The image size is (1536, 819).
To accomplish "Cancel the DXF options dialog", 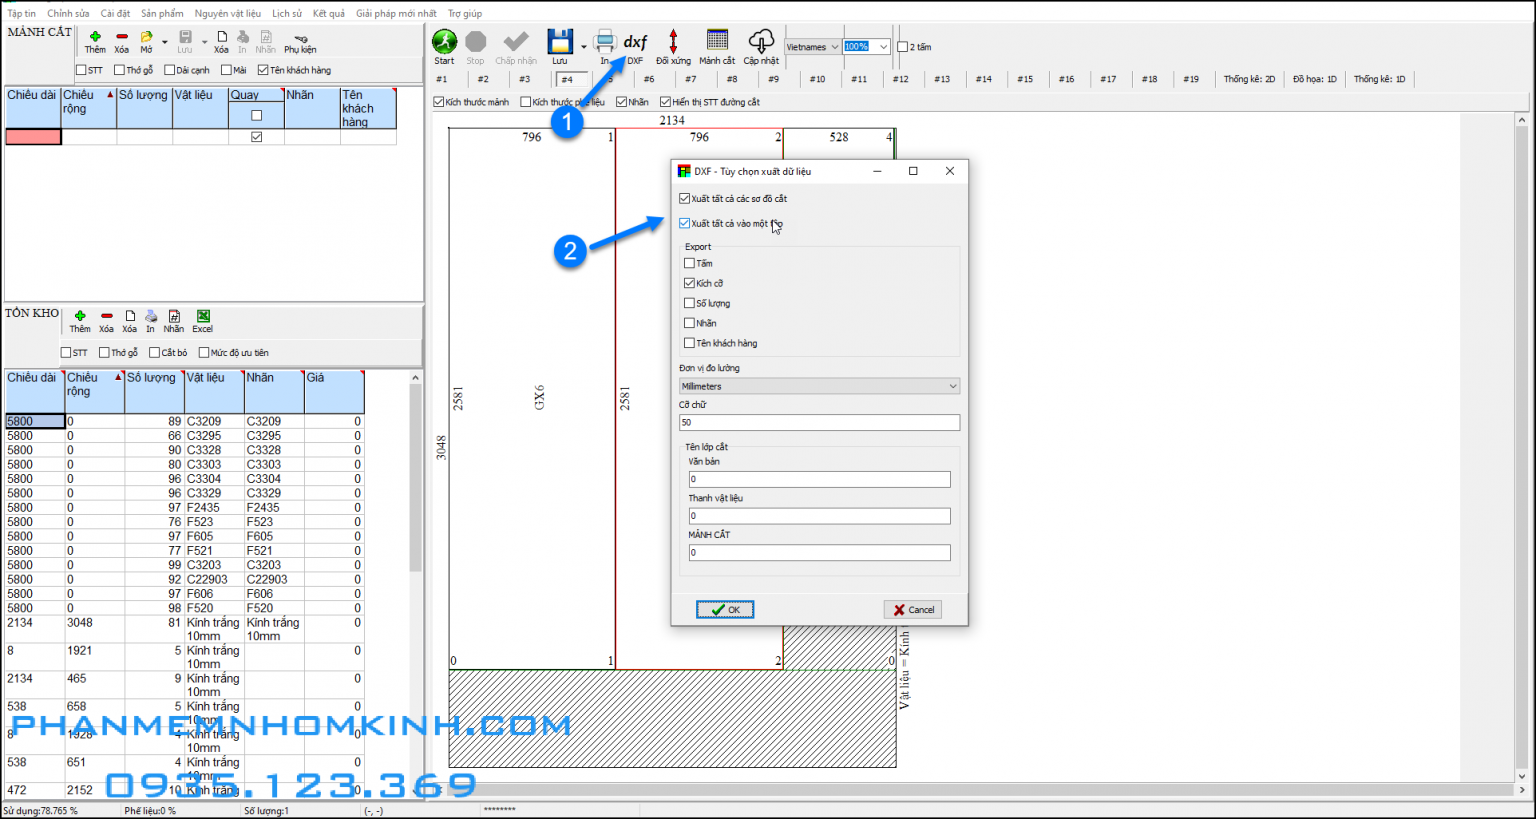I will pyautogui.click(x=911, y=609).
